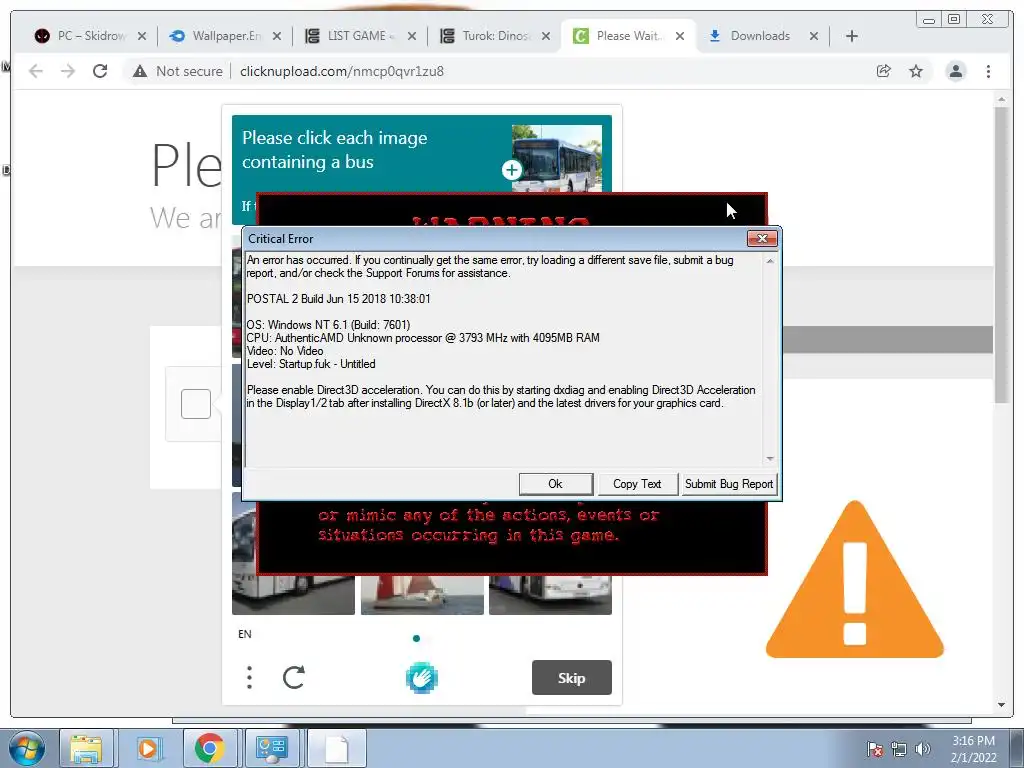Click the page scroll down arrow
The height and width of the screenshot is (768, 1024).
1001,705
